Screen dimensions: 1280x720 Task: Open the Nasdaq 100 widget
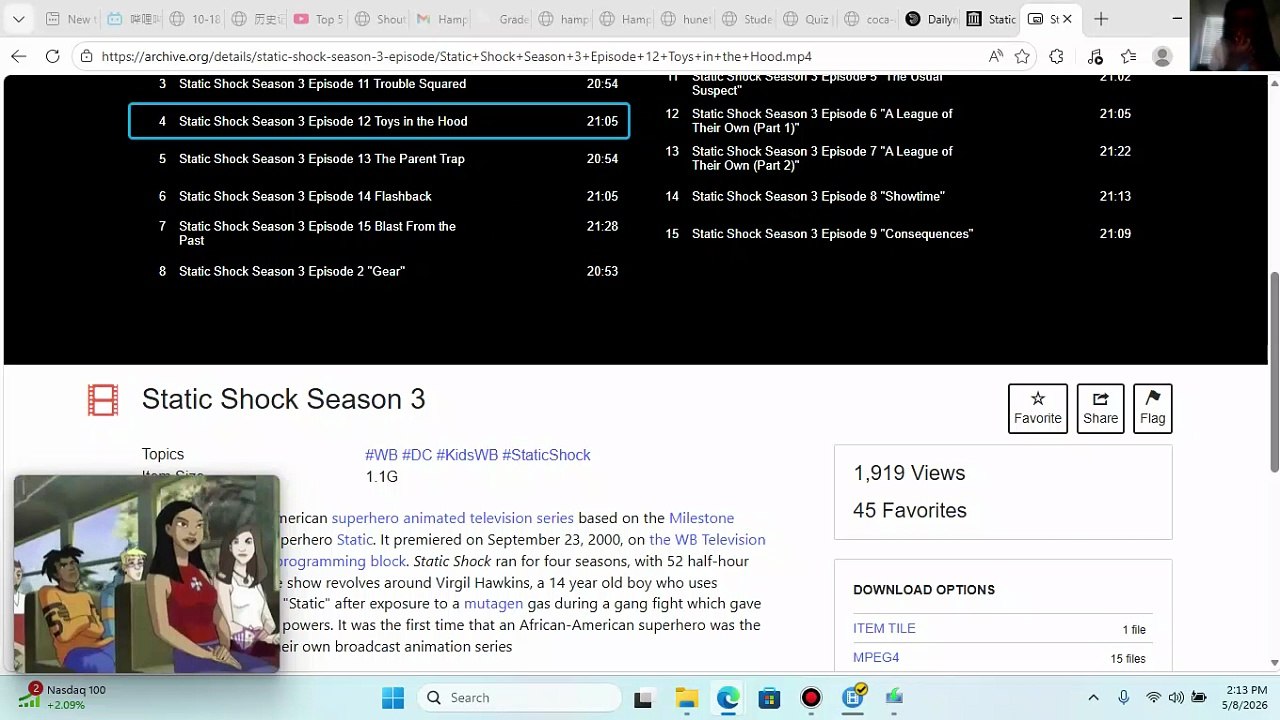(60, 697)
